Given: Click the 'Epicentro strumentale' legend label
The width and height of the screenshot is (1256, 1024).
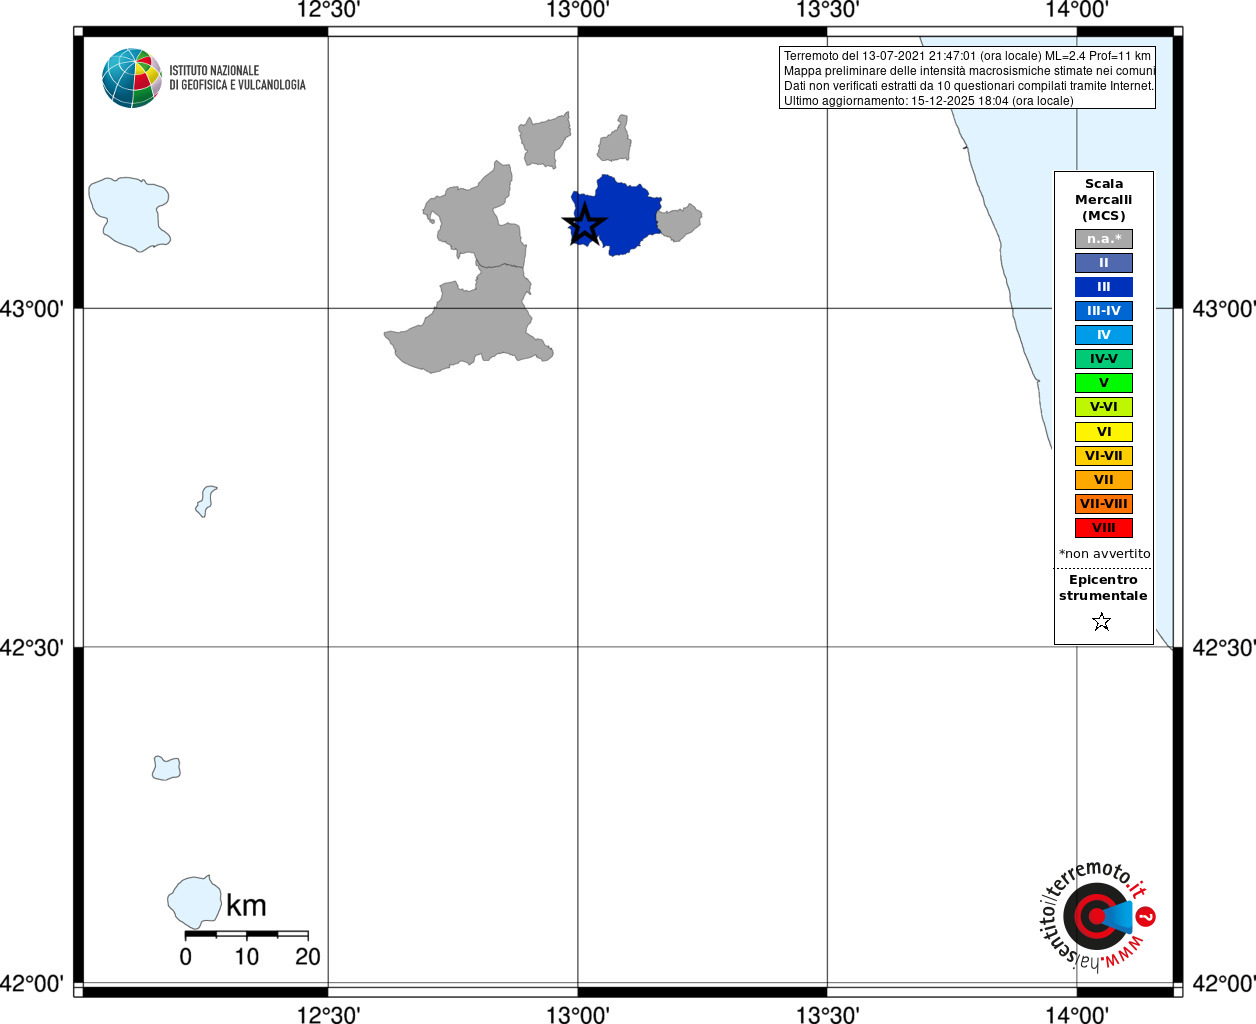Looking at the screenshot, I should (1103, 588).
